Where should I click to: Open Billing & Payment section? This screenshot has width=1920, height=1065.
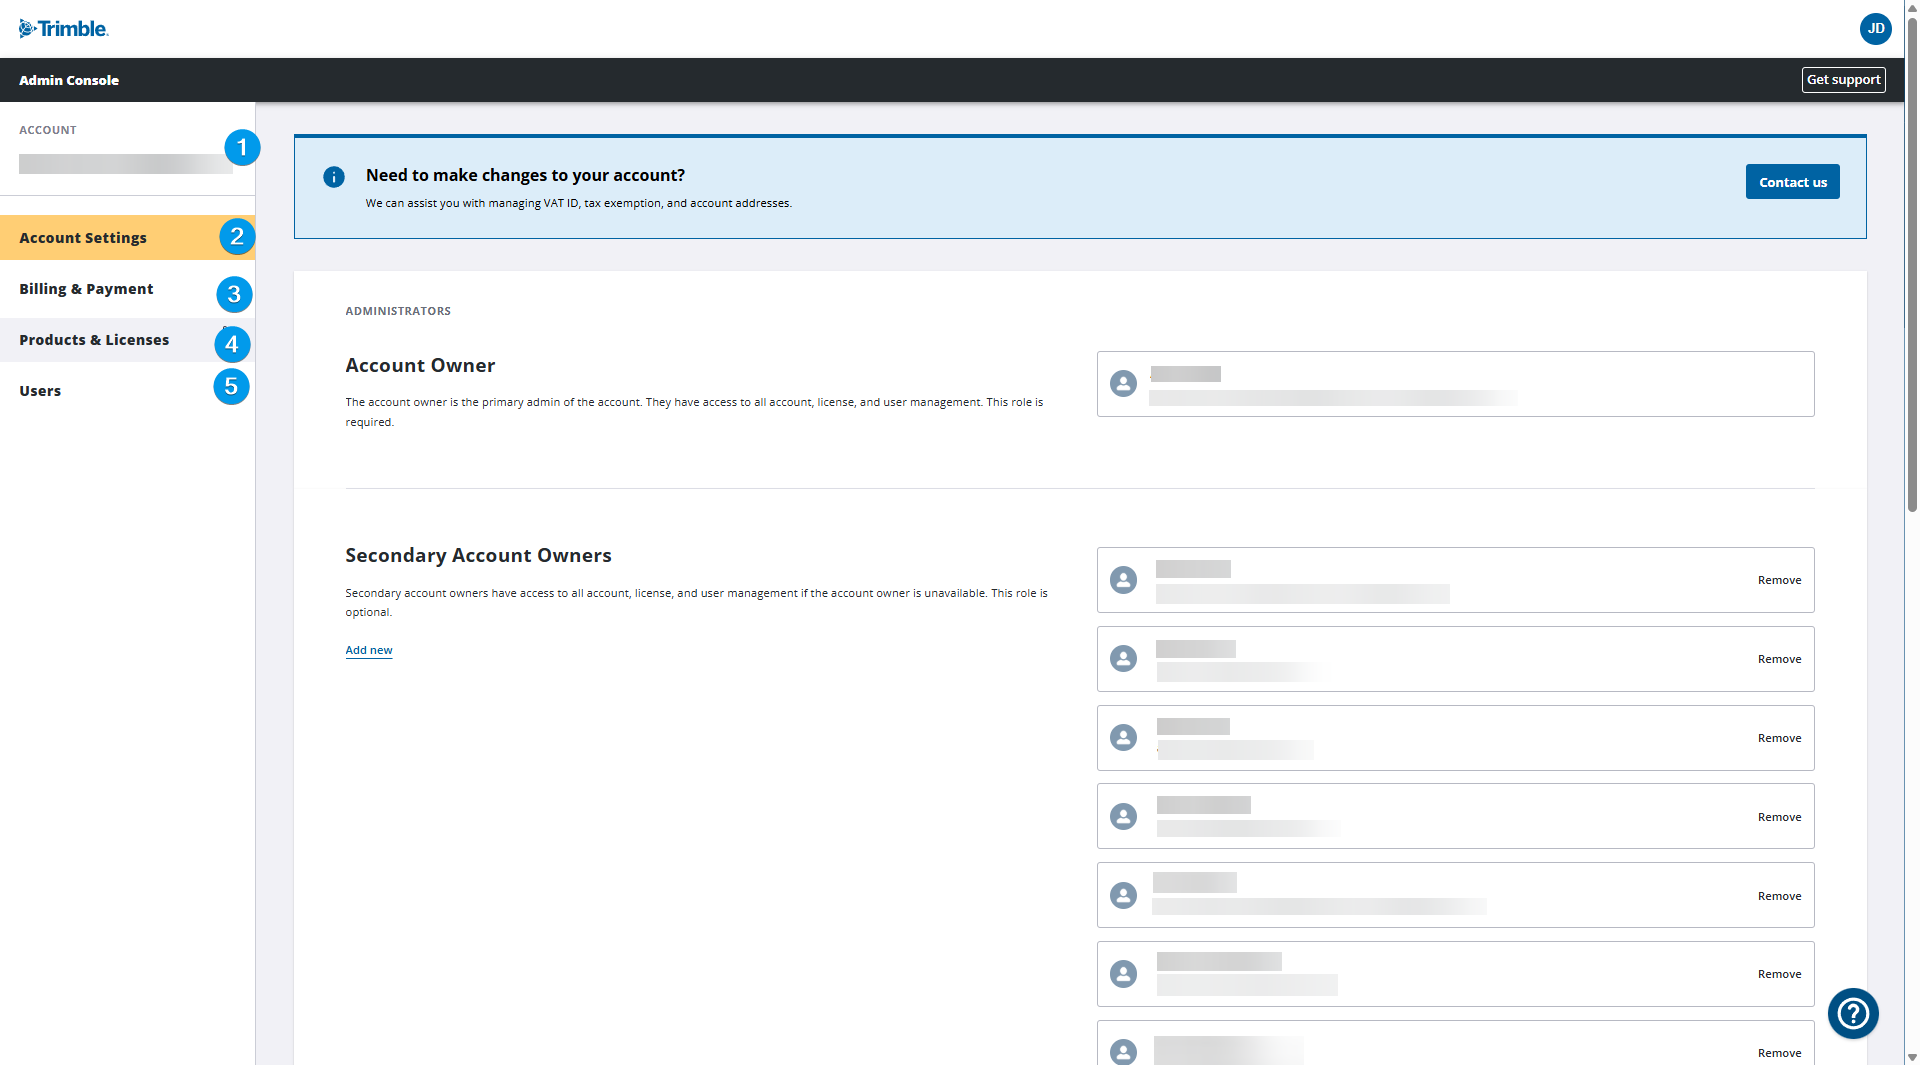(86, 289)
